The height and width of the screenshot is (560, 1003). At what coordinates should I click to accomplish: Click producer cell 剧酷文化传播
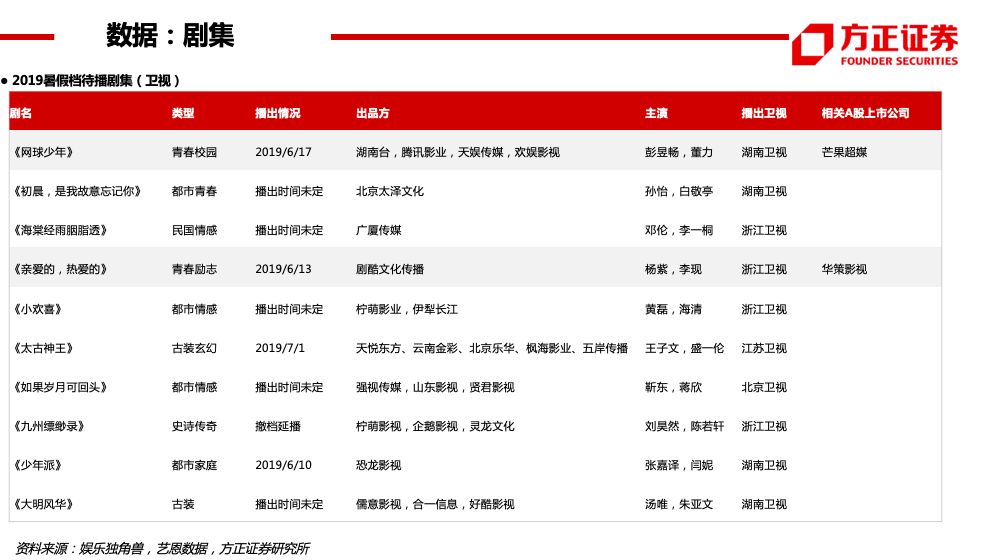tap(390, 269)
